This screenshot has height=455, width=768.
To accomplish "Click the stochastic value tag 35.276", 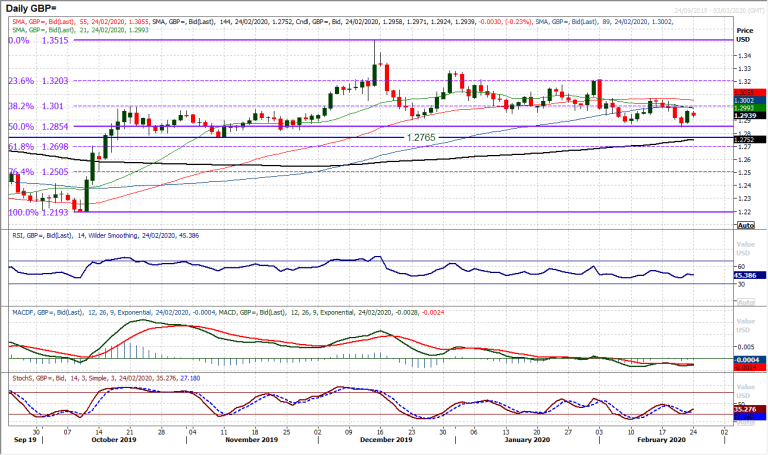I will (x=750, y=409).
